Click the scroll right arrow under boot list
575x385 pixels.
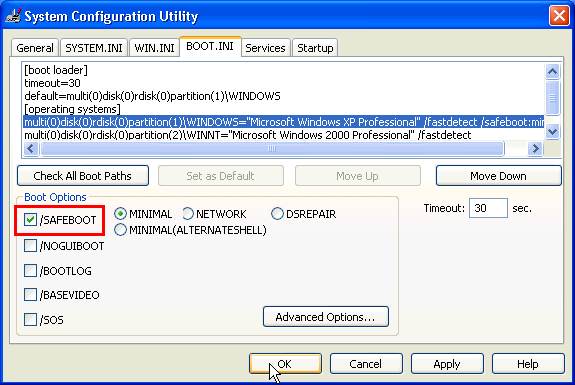(535, 148)
